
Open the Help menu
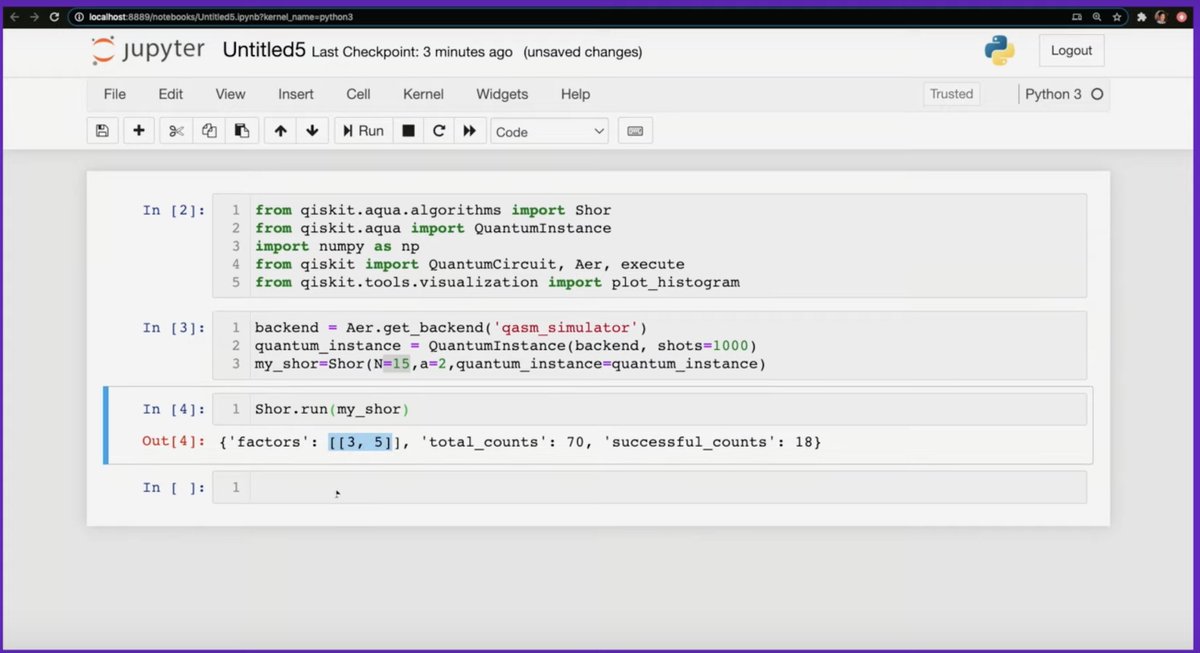click(575, 94)
